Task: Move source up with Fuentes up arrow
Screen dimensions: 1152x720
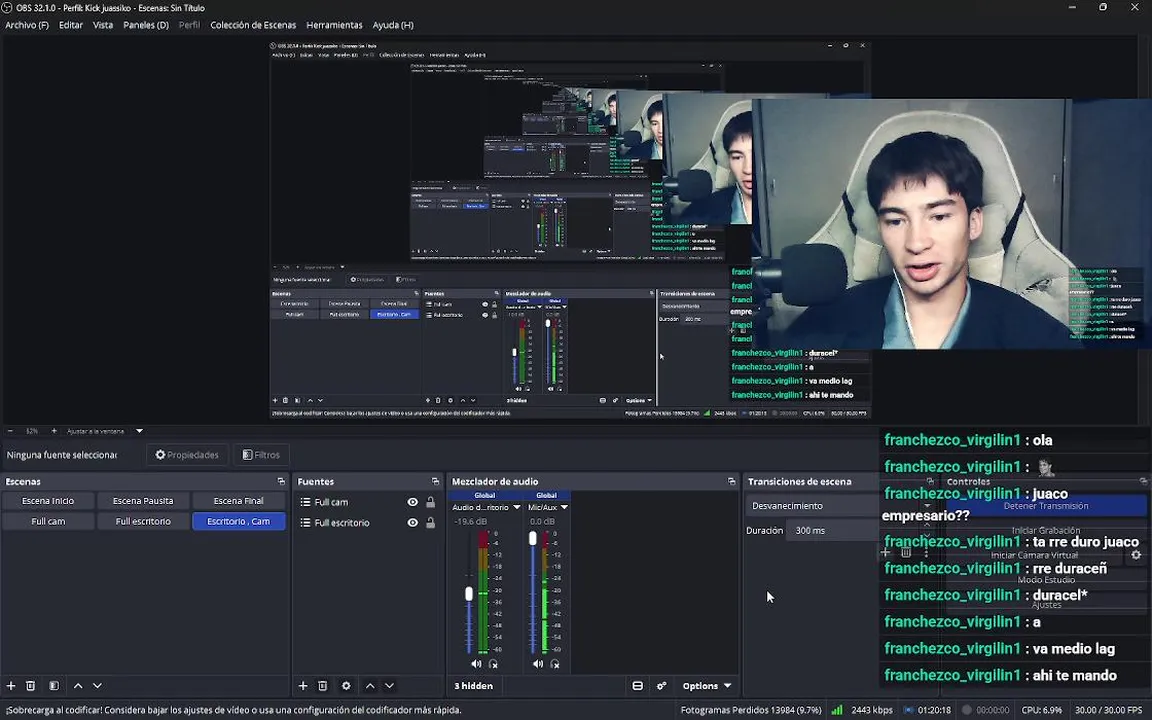Action: click(370, 685)
